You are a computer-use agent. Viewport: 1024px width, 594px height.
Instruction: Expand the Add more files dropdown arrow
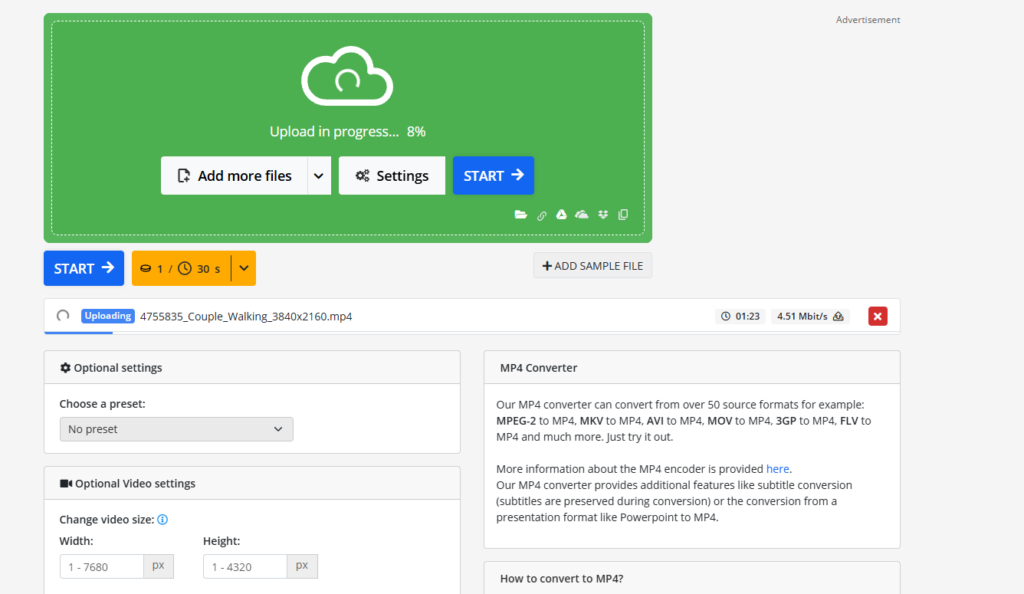pos(319,176)
